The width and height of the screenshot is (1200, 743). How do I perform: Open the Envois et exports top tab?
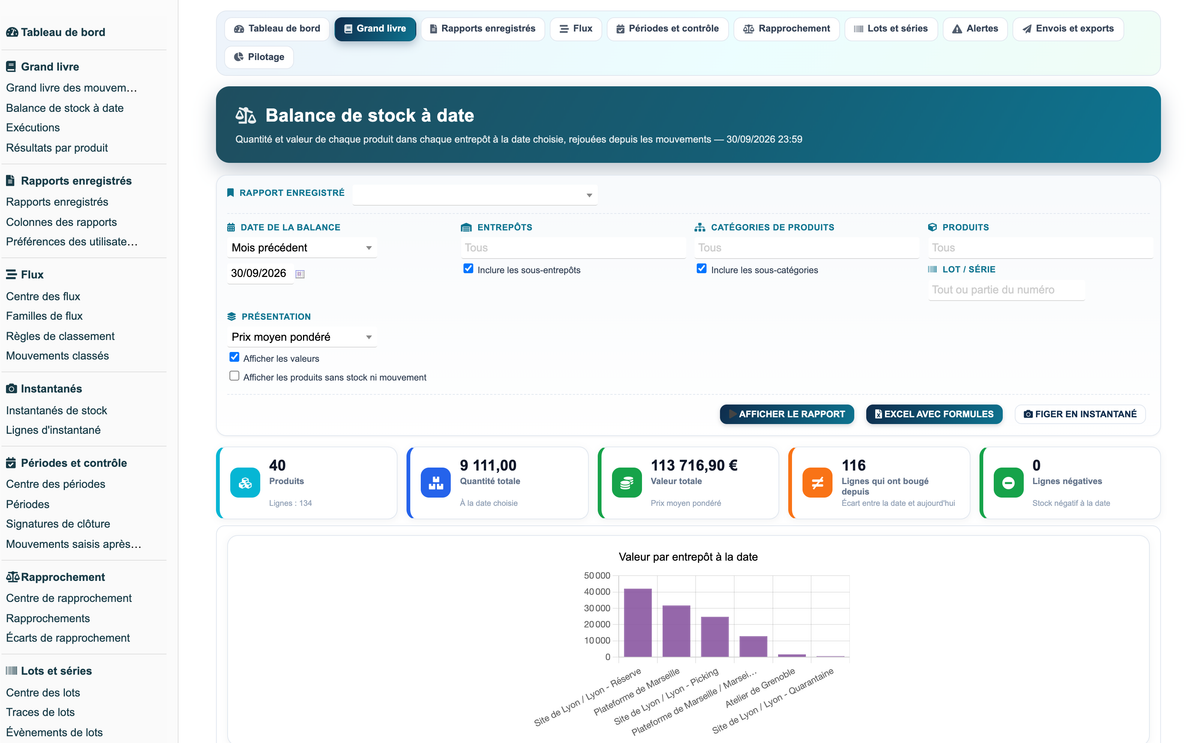pos(1068,29)
